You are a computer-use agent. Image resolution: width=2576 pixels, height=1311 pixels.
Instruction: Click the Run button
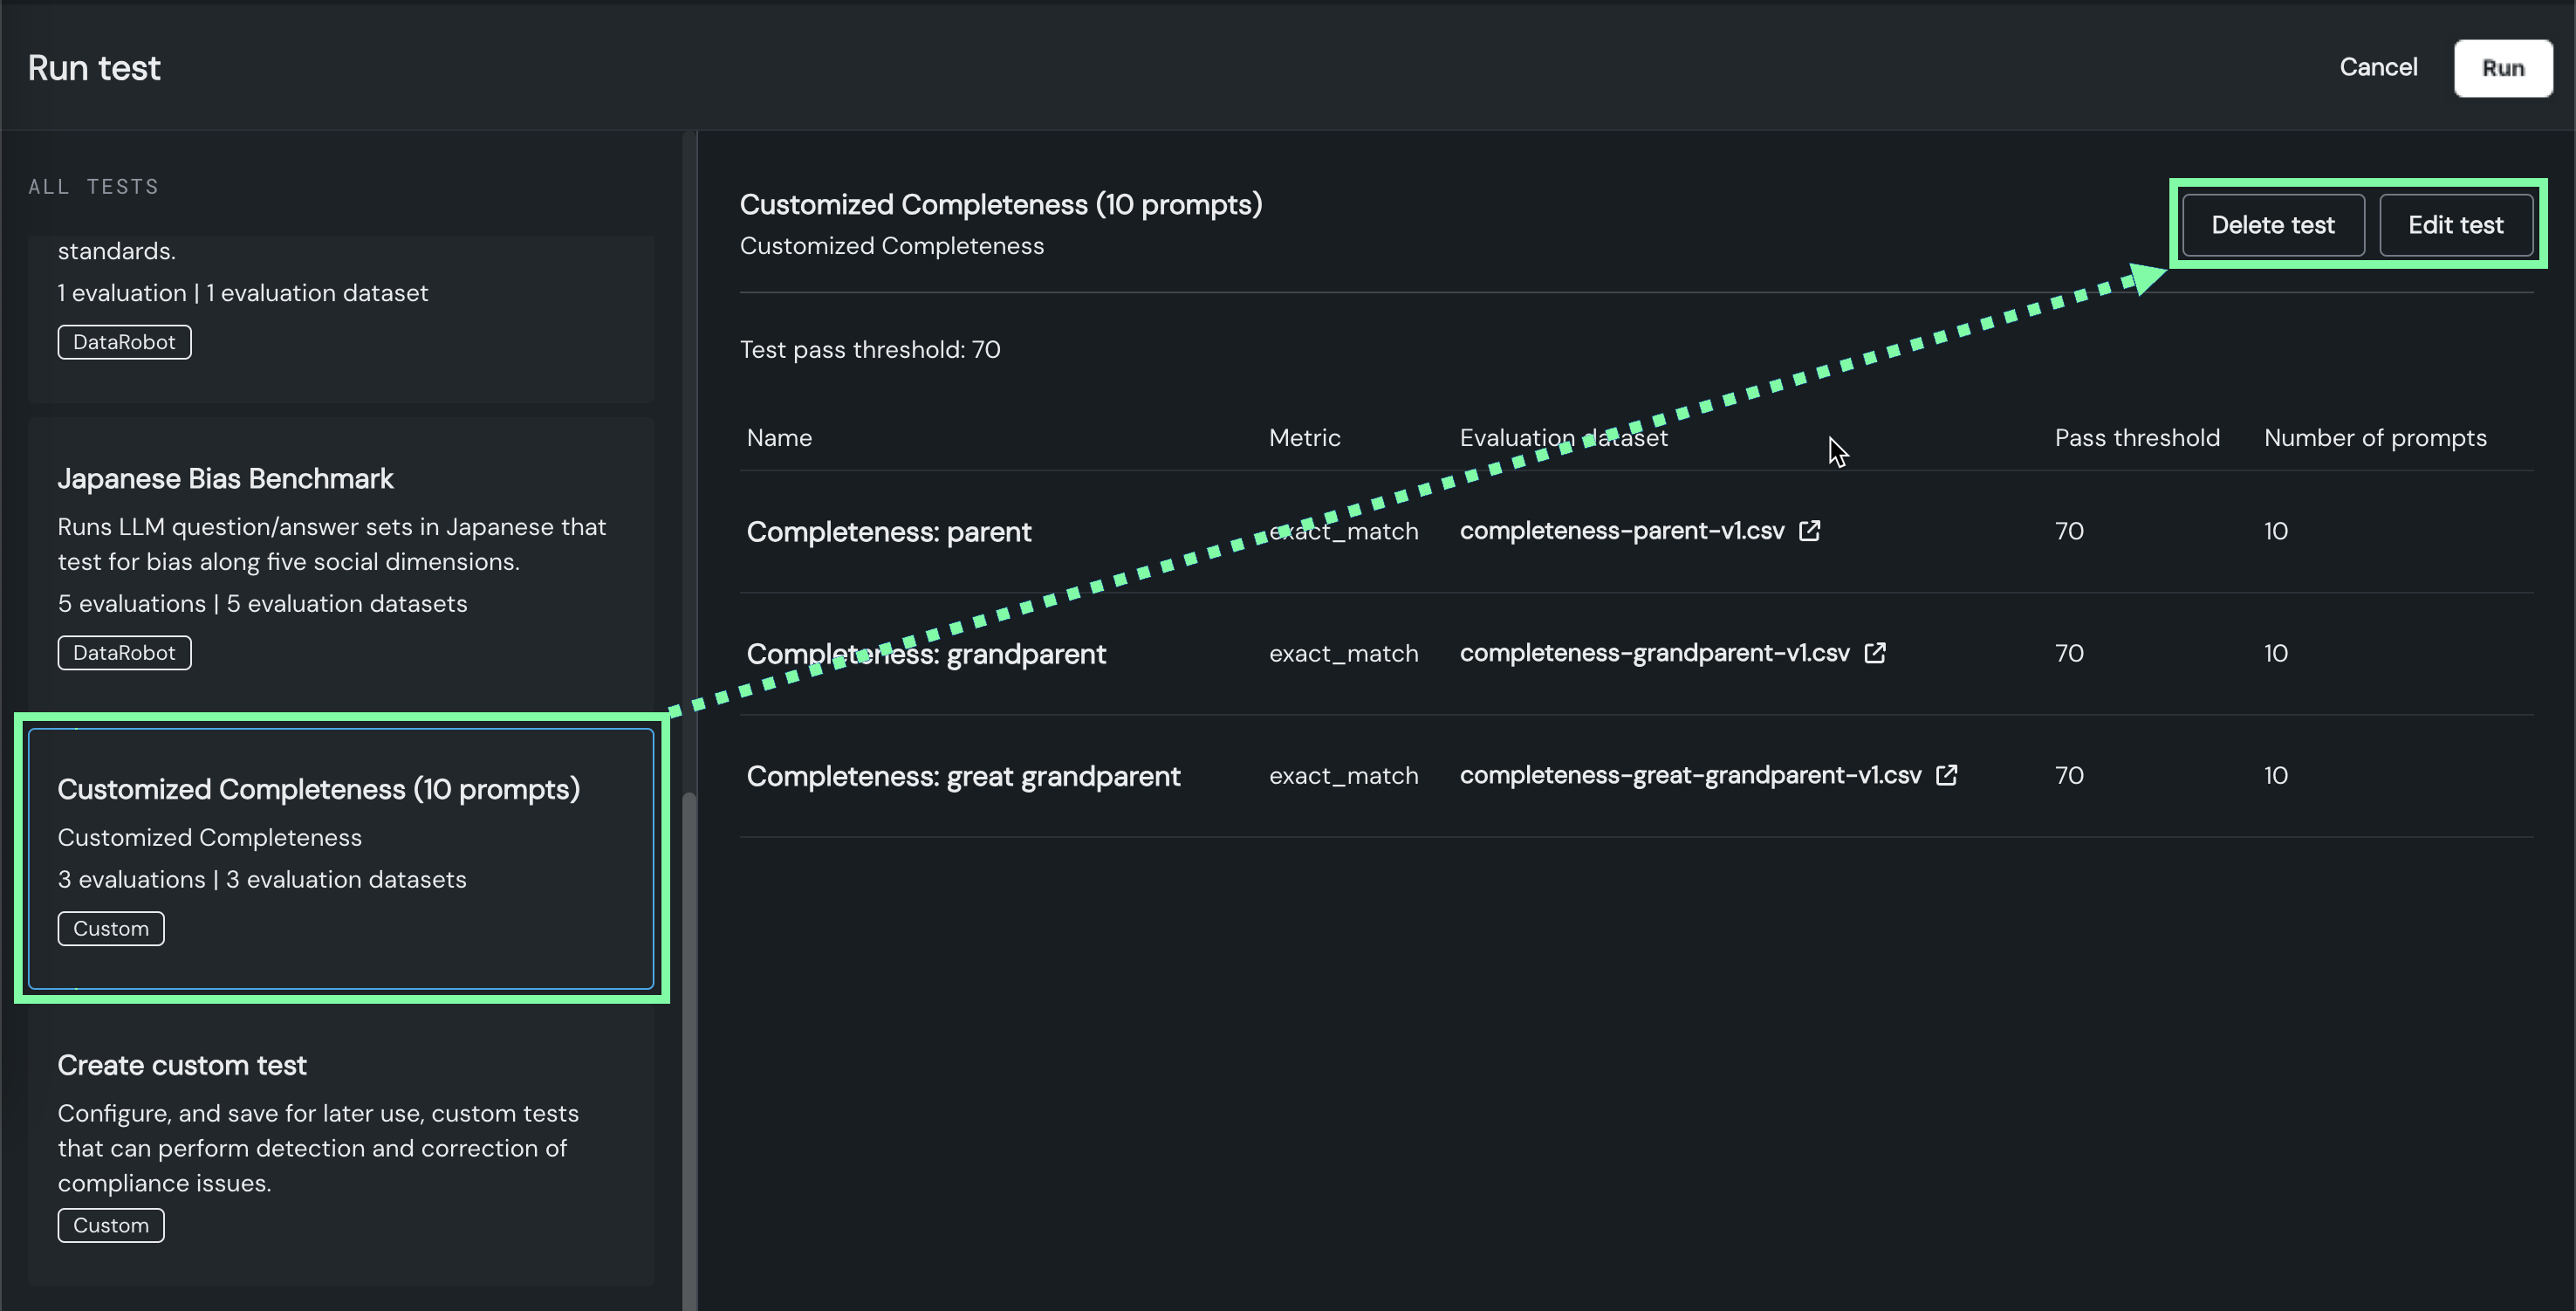point(2502,68)
